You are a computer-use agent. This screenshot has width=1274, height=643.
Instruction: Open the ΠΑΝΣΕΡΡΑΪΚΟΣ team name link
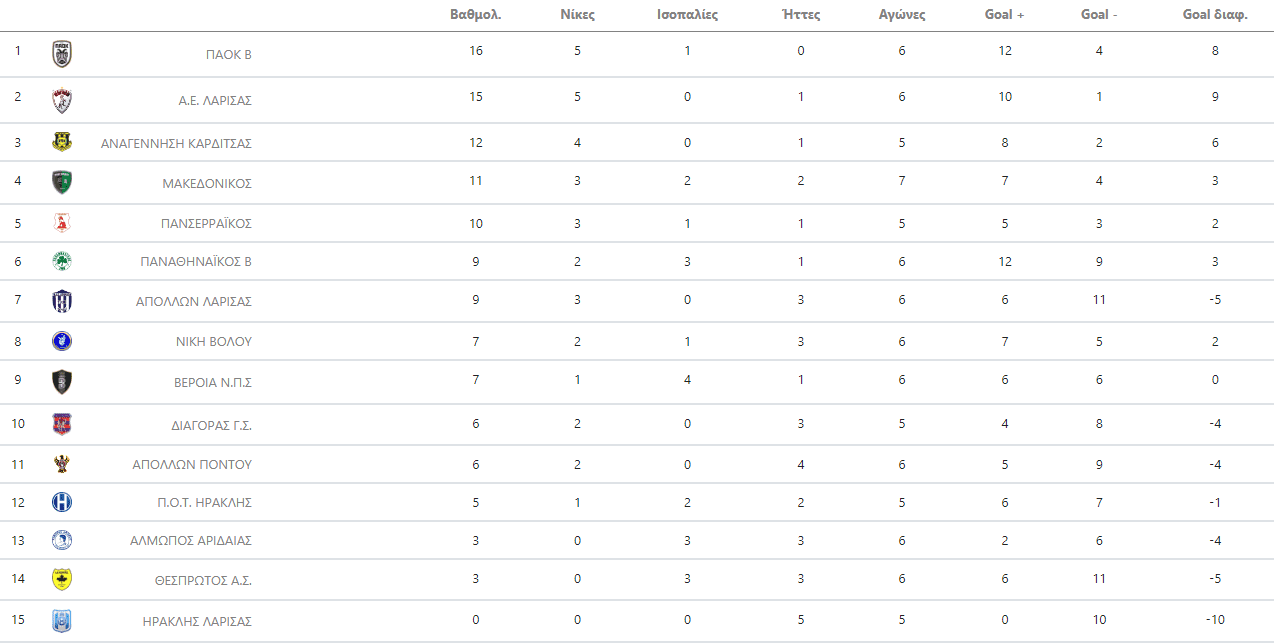click(x=206, y=223)
